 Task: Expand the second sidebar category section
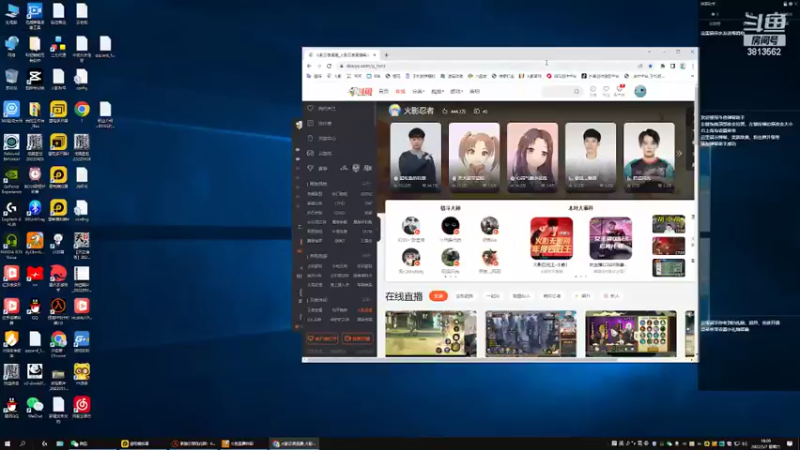click(x=366, y=256)
